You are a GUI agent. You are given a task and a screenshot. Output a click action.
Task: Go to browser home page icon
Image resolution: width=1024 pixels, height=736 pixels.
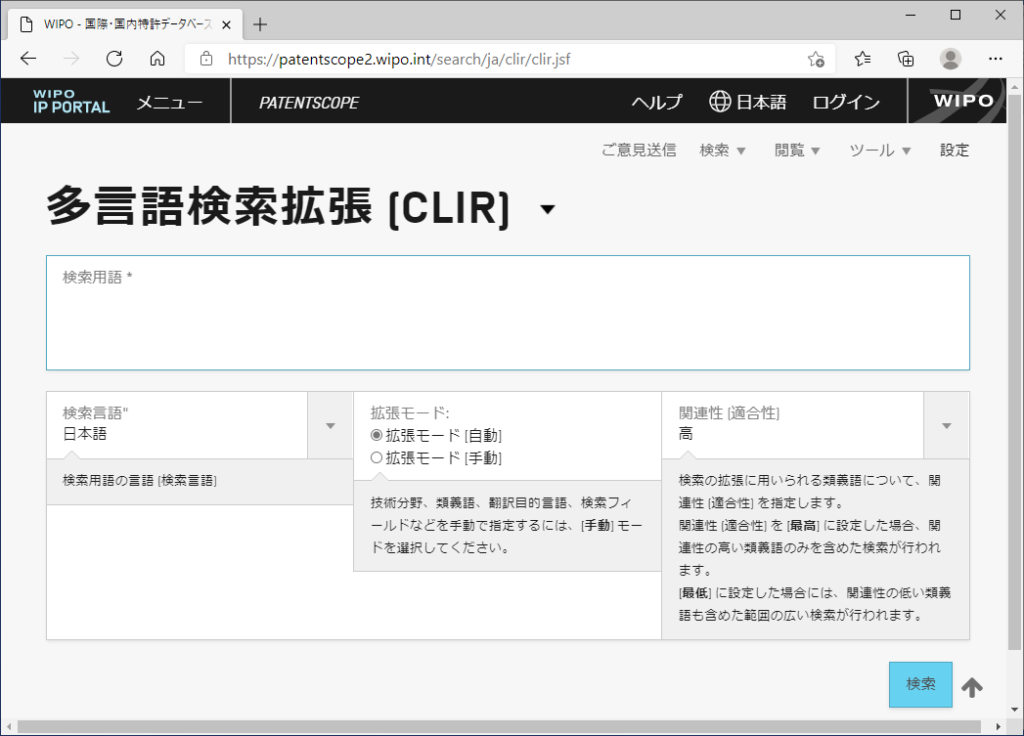coord(157,59)
